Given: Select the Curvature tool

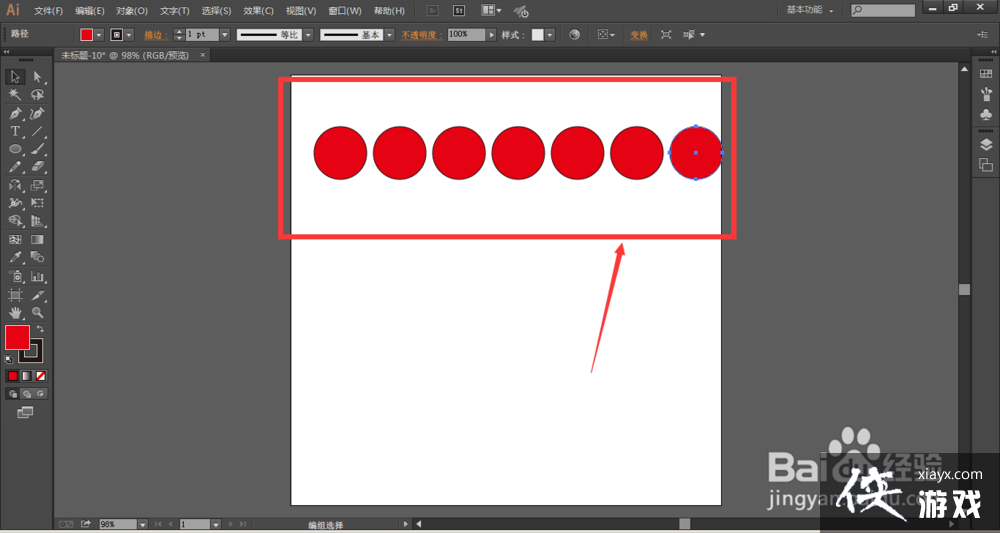Looking at the screenshot, I should click(37, 113).
